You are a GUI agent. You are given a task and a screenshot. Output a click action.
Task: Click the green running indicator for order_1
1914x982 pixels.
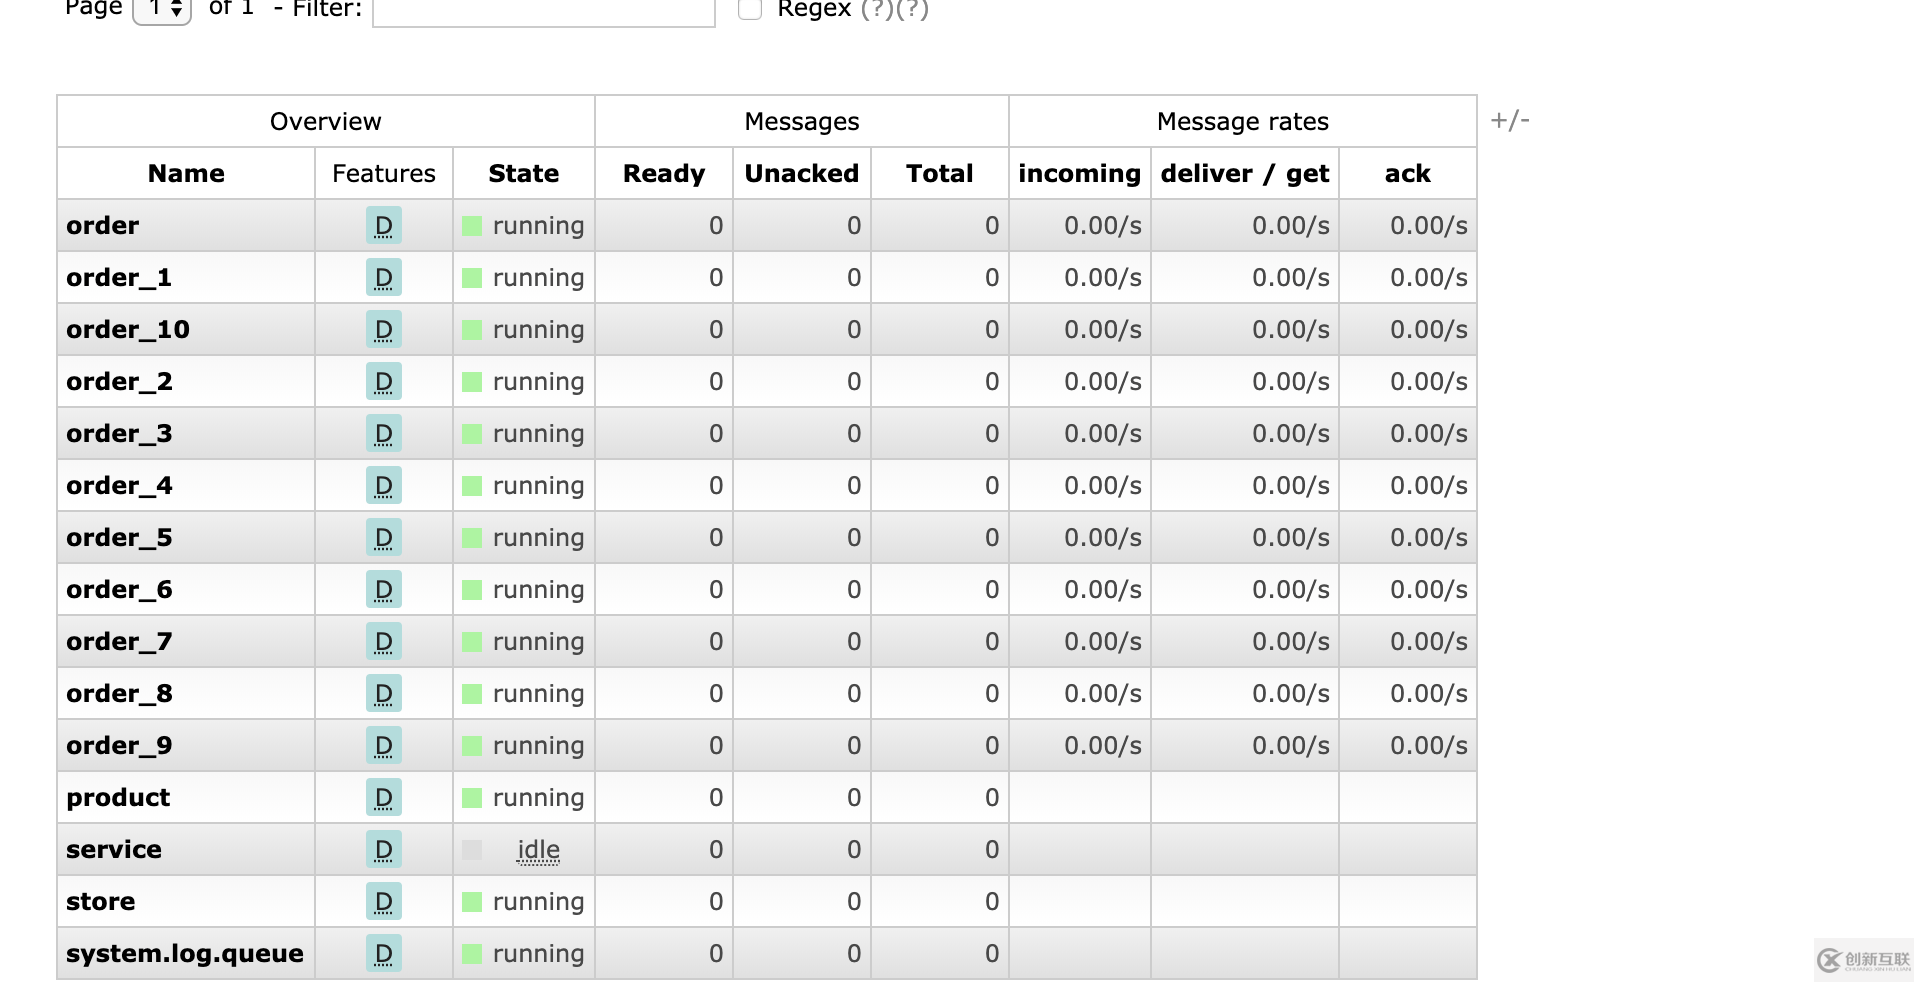point(472,278)
